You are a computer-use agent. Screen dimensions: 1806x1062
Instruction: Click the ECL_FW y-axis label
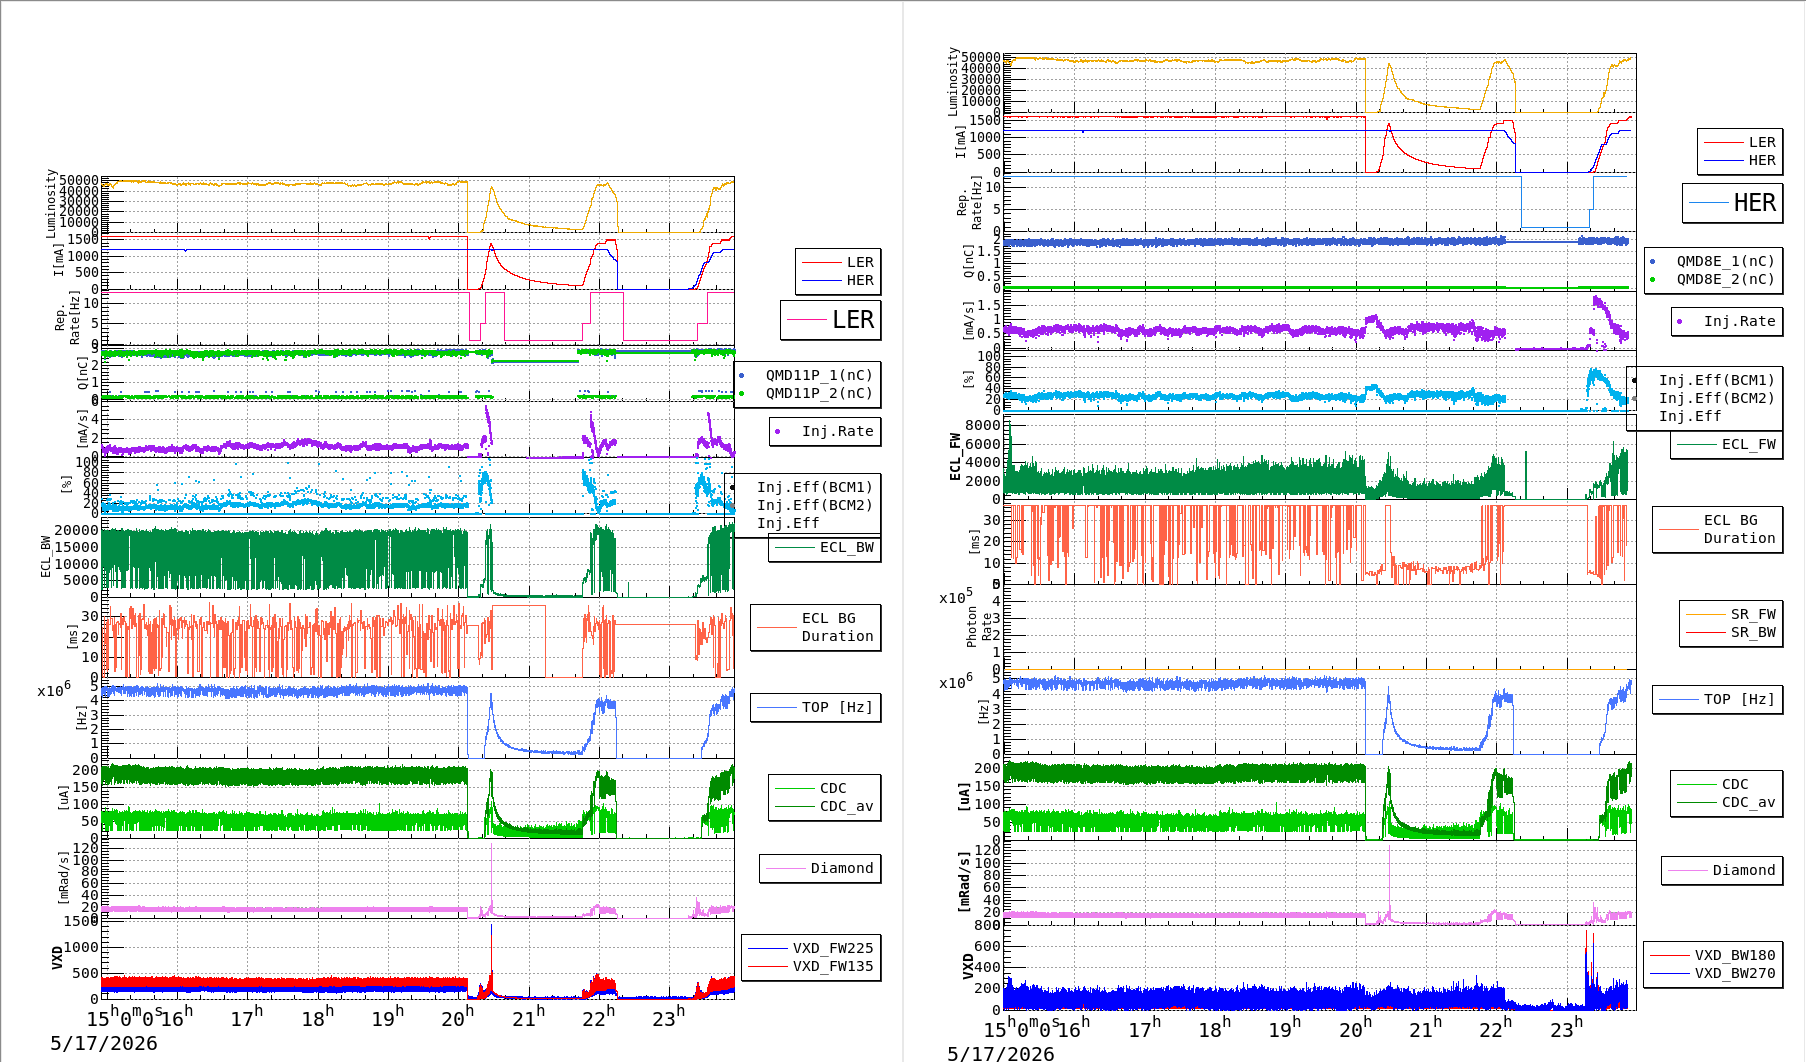point(955,456)
